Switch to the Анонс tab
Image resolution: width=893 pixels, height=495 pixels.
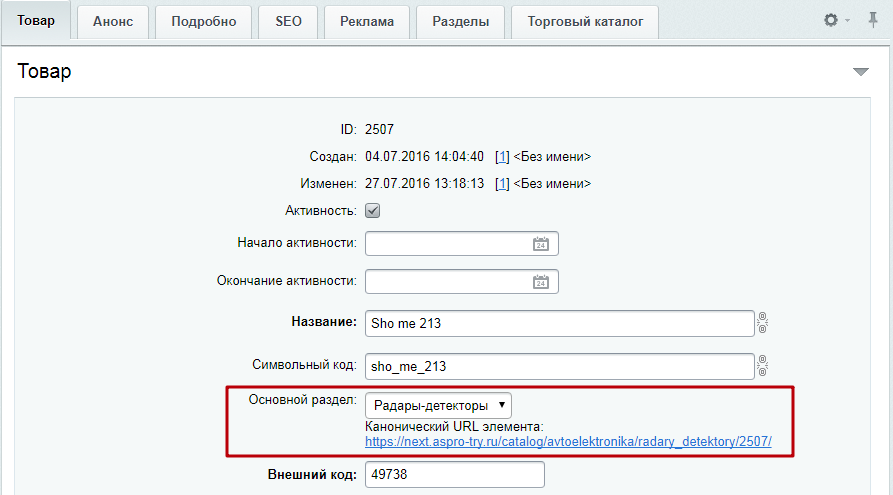point(113,21)
